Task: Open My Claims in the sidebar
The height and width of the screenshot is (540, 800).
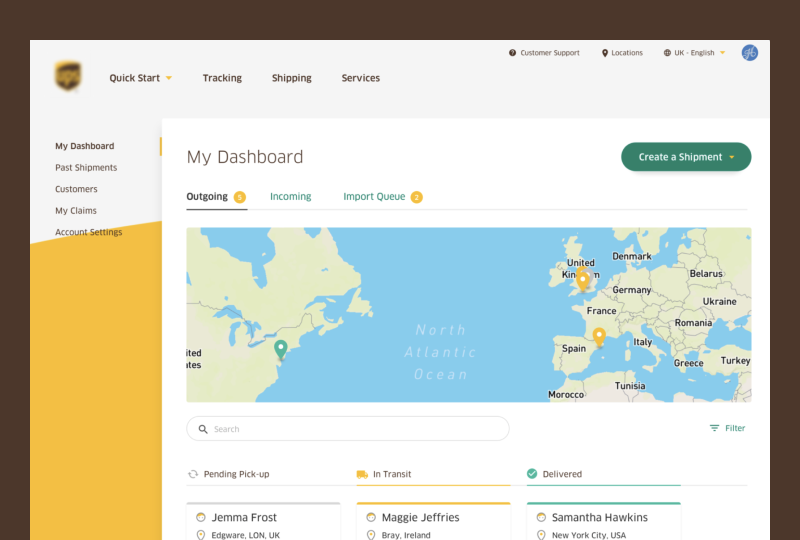Action: pyautogui.click(x=76, y=210)
